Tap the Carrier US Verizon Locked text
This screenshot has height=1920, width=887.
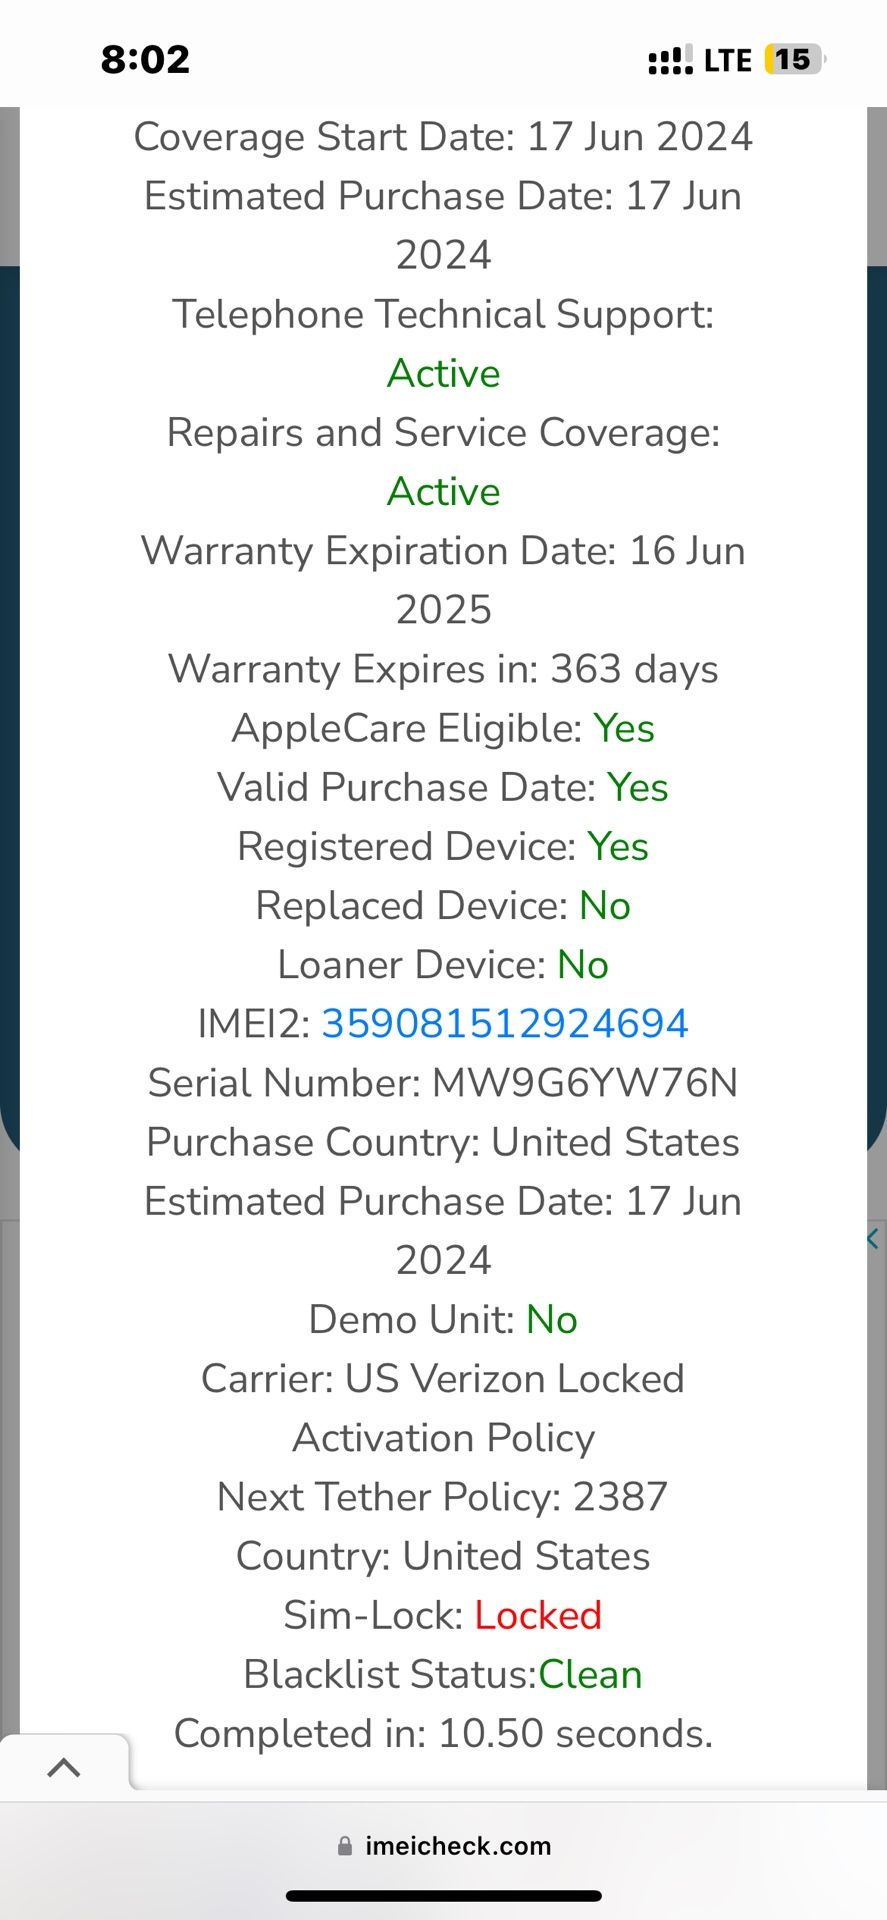(x=443, y=1379)
